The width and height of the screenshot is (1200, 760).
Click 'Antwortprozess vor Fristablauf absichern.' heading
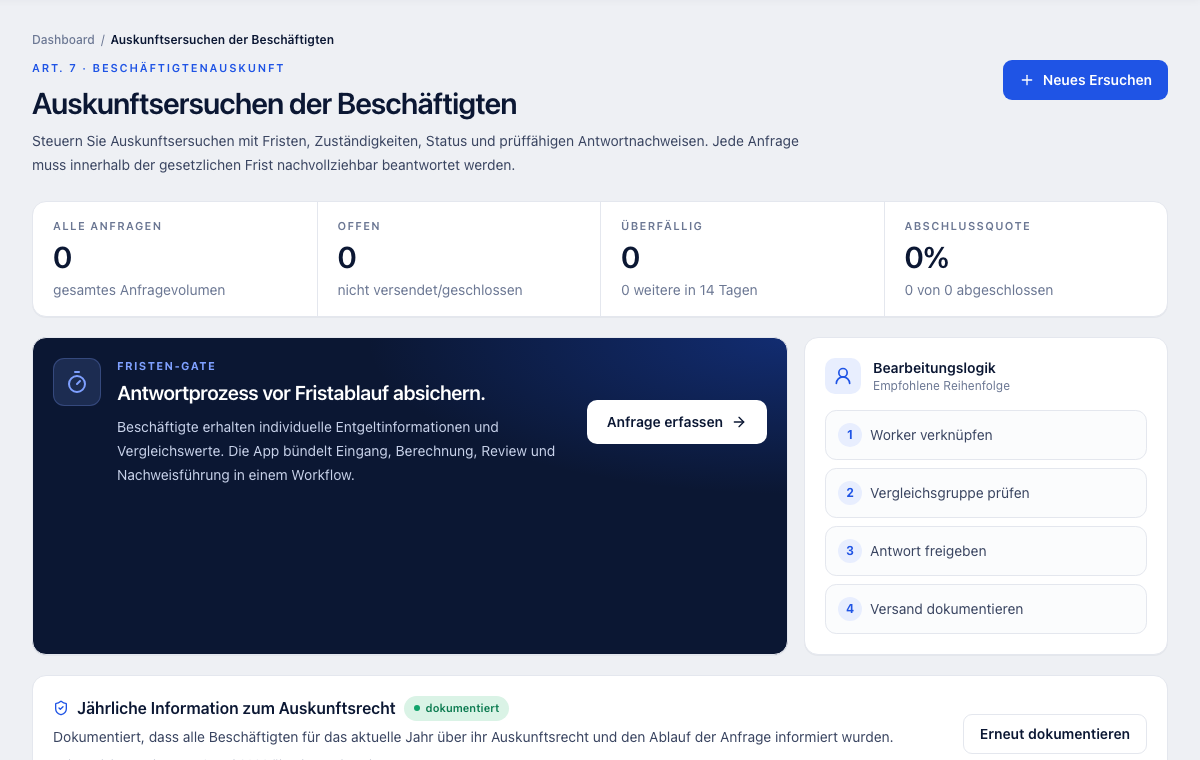coord(301,393)
